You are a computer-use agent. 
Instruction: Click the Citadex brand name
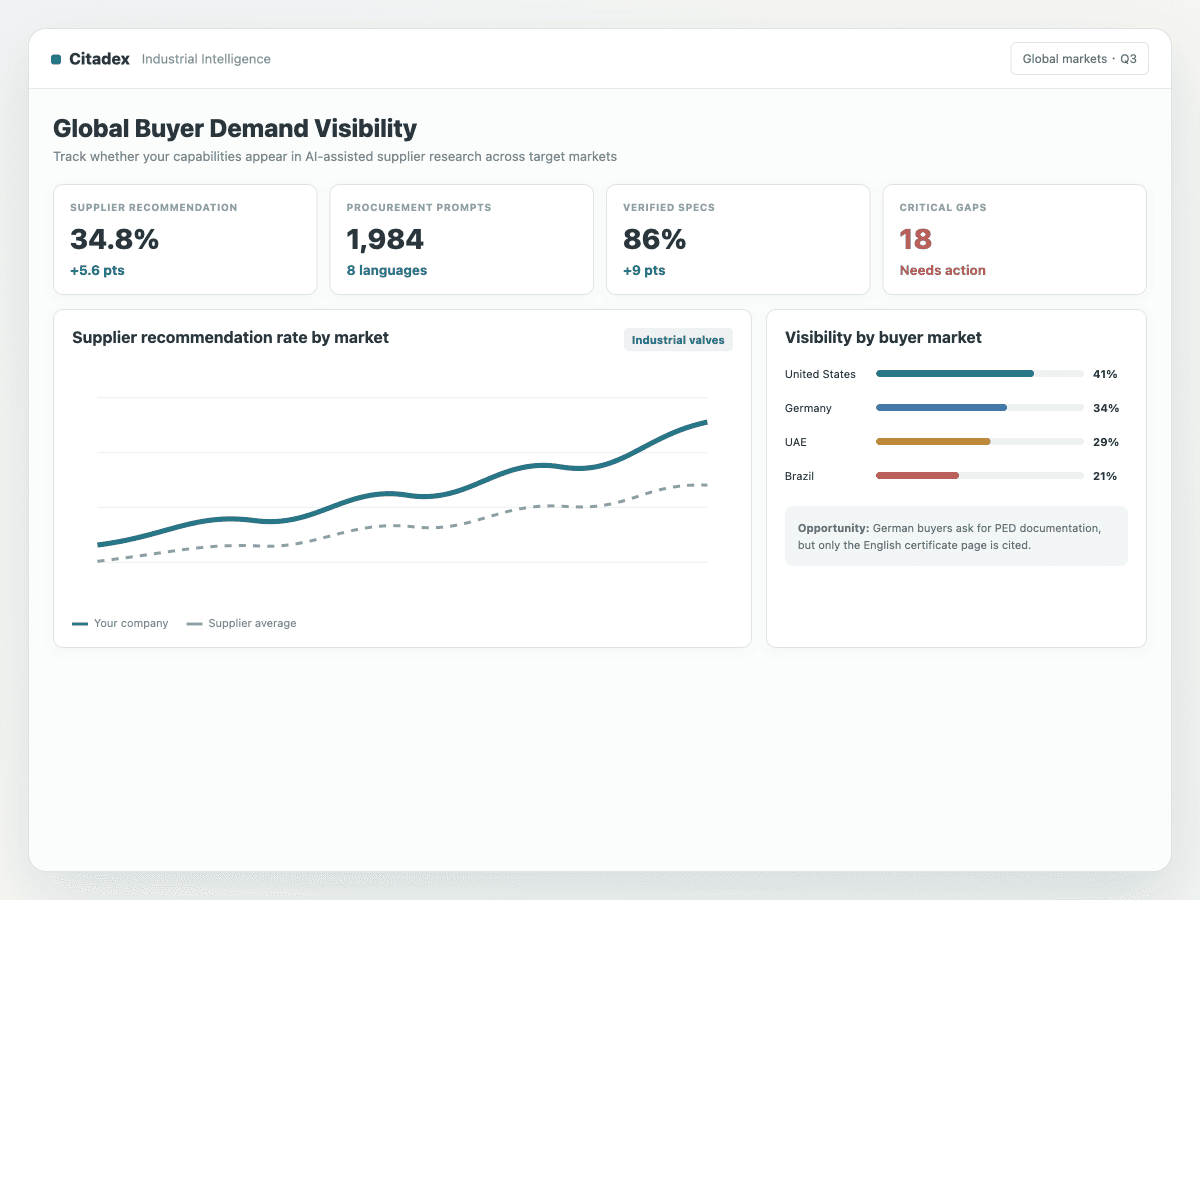[99, 59]
